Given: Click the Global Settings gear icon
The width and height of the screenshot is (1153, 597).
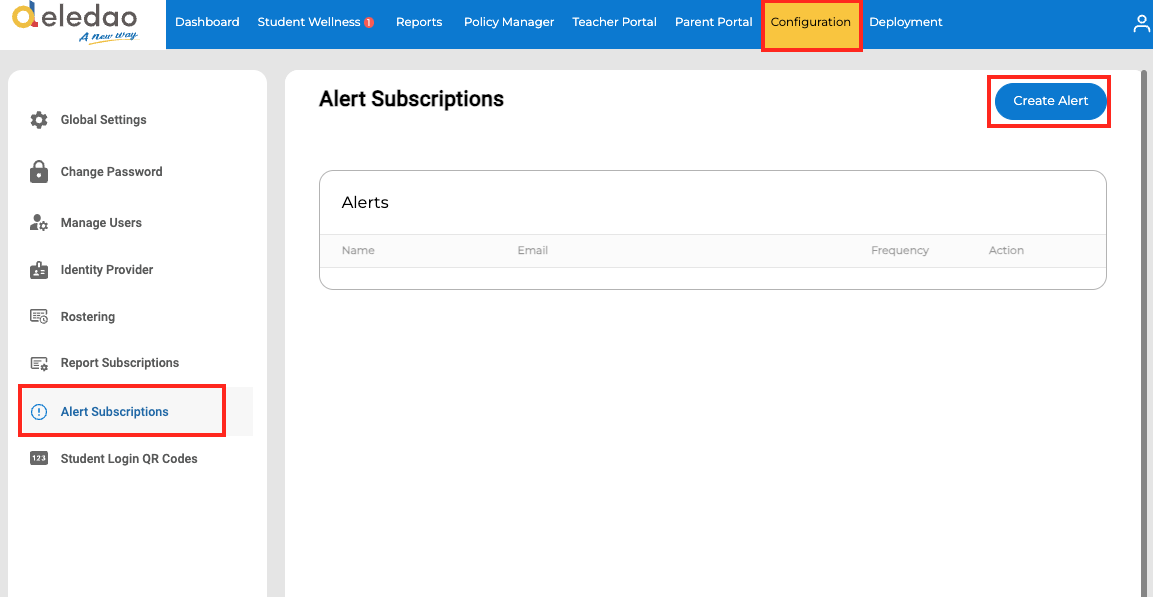Looking at the screenshot, I should click(39, 120).
